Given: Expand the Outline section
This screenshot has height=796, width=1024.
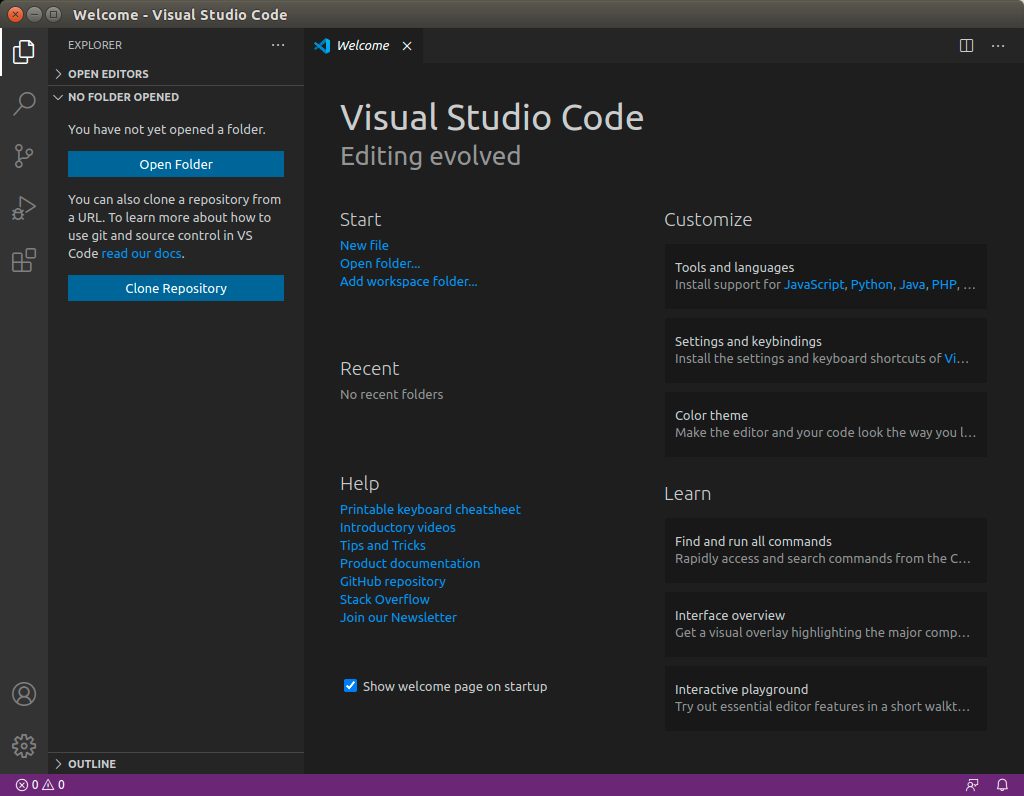Looking at the screenshot, I should click(x=176, y=763).
